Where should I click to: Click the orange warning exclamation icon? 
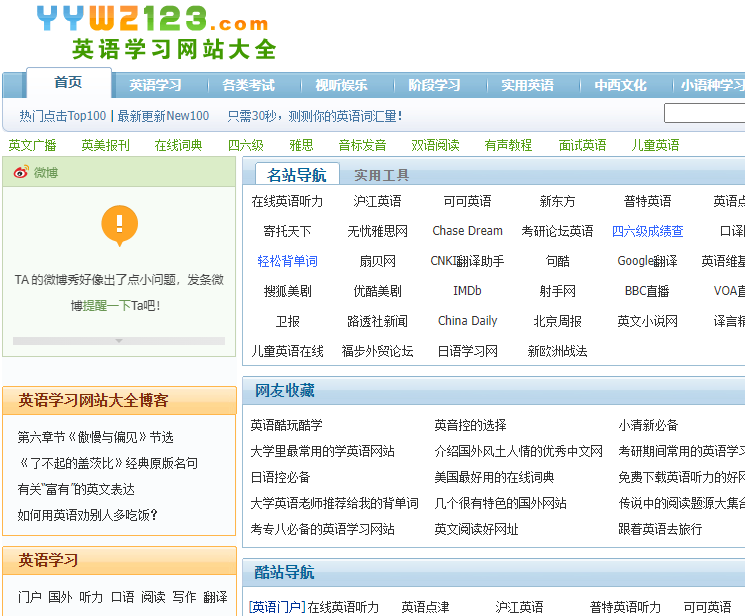(x=120, y=225)
